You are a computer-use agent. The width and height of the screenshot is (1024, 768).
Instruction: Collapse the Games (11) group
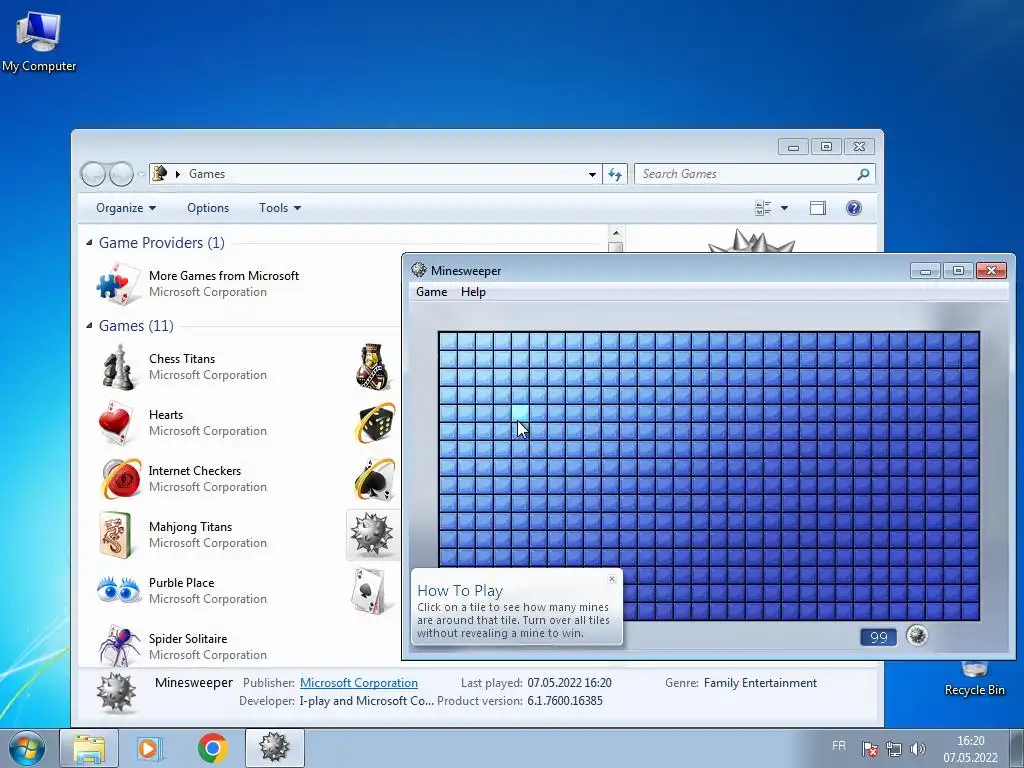point(89,325)
